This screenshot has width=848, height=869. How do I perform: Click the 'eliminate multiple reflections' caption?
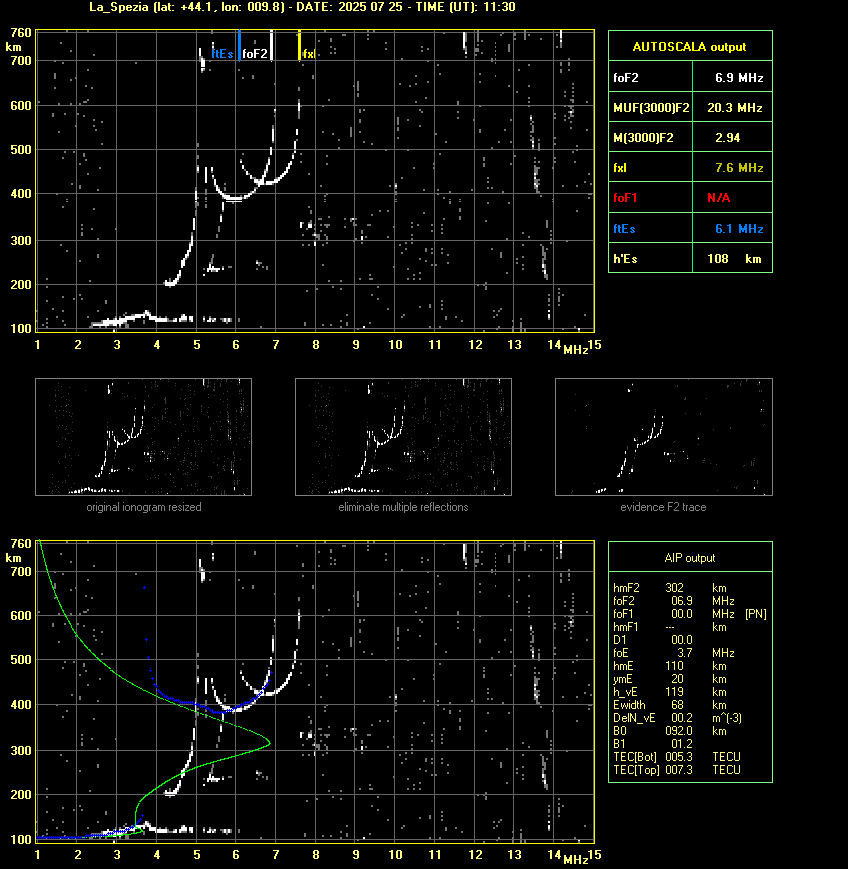(x=403, y=507)
